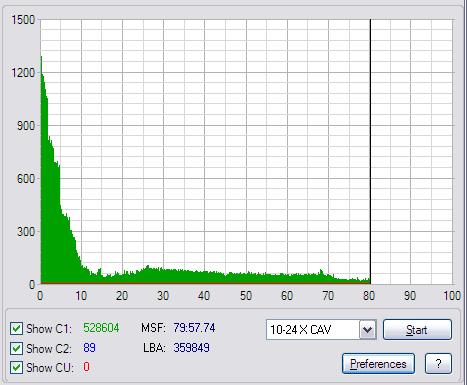467x385 pixels.
Task: Uncheck the Show C1 checkbox
Action: tap(16, 329)
